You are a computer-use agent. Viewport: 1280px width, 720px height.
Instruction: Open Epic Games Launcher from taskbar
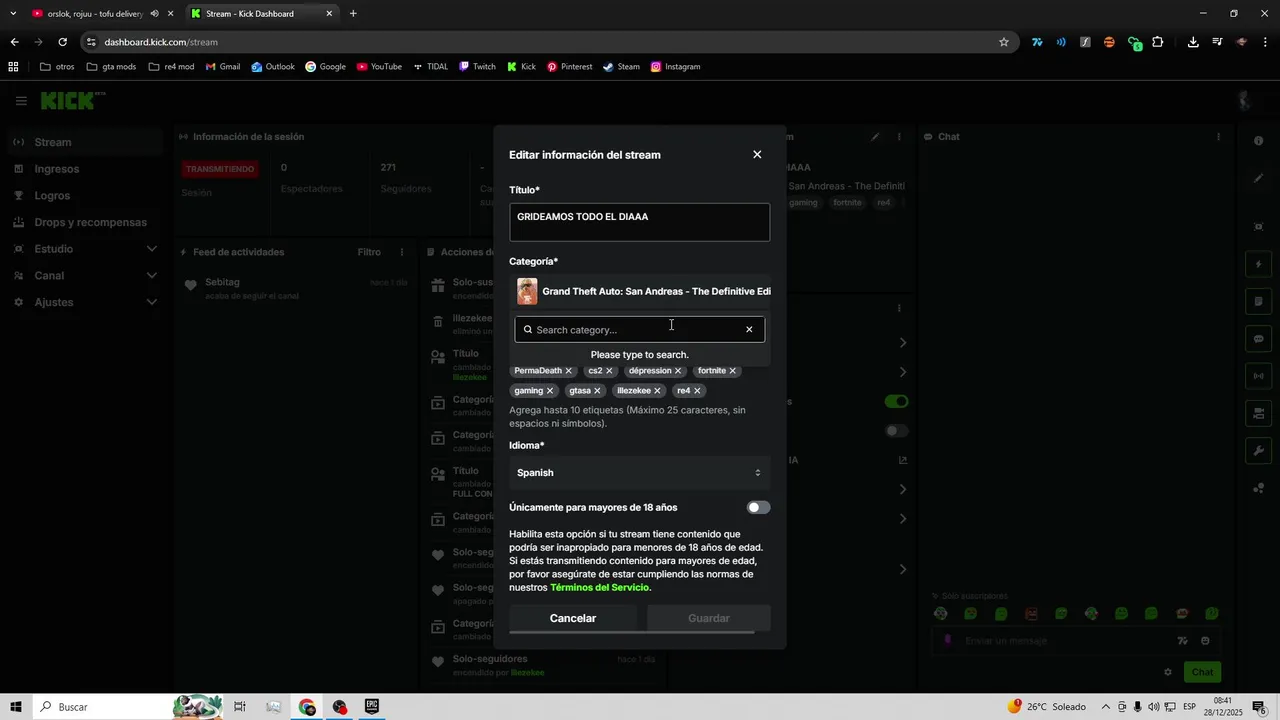[x=372, y=707]
